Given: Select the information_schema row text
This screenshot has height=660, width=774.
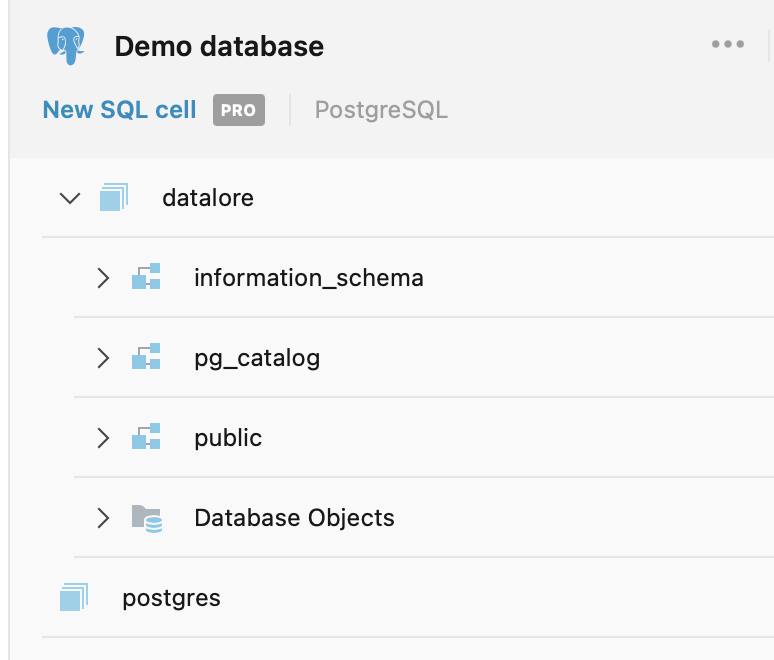Looking at the screenshot, I should (309, 278).
